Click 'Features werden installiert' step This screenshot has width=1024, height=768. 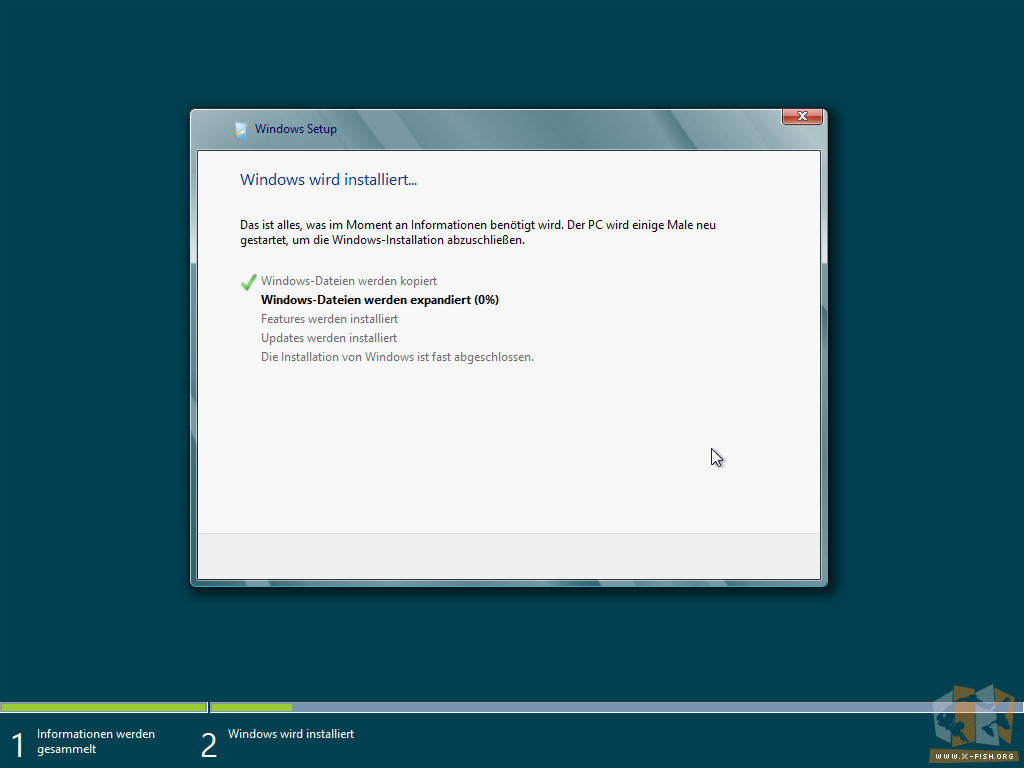click(x=329, y=319)
